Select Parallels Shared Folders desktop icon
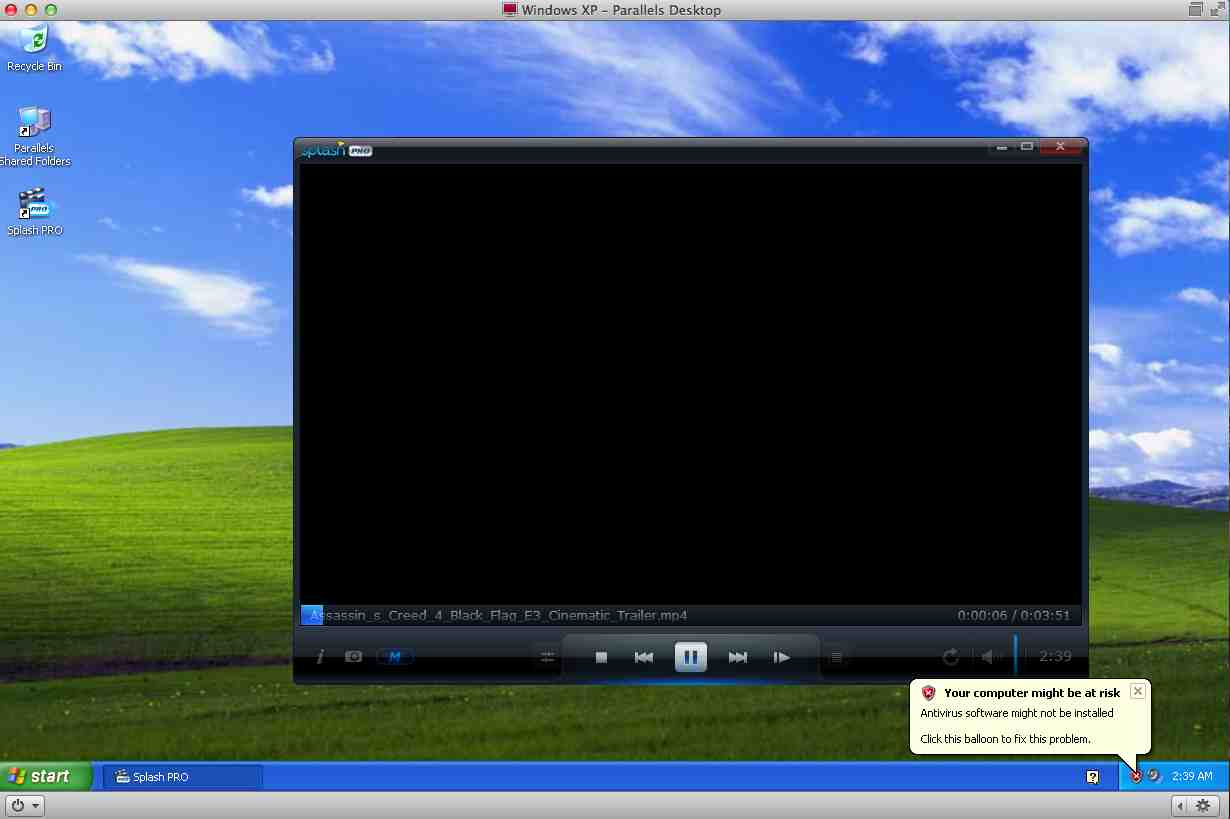Screen dimensions: 1230x819 (x=35, y=136)
